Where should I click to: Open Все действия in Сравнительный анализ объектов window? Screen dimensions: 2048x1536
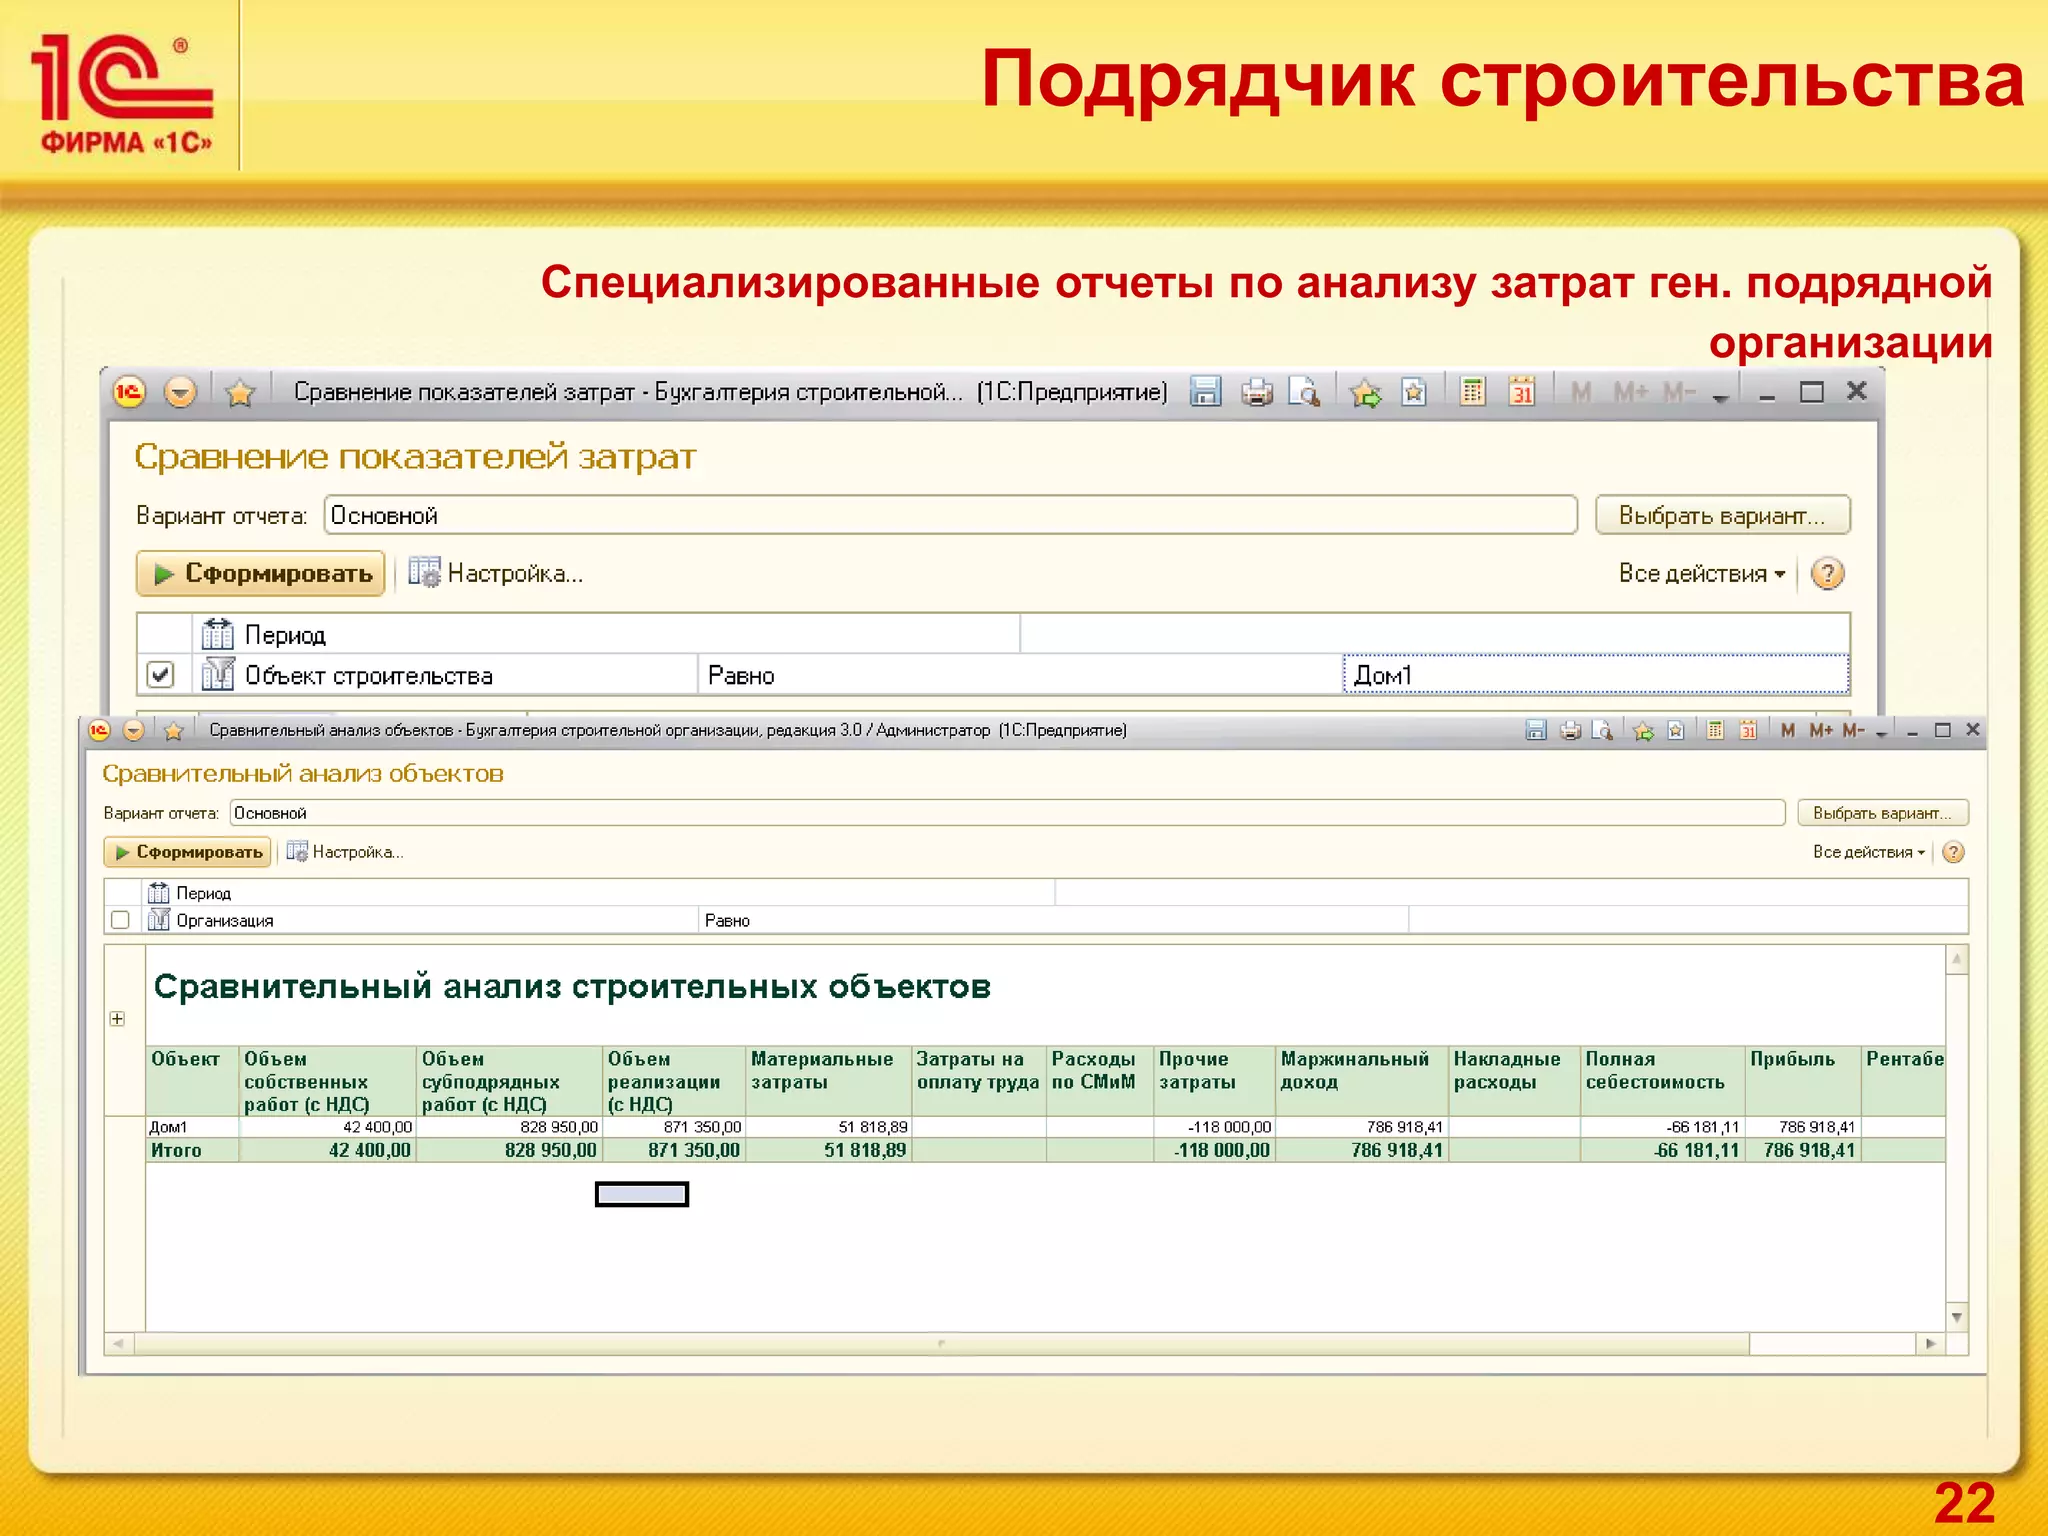pyautogui.click(x=1868, y=852)
